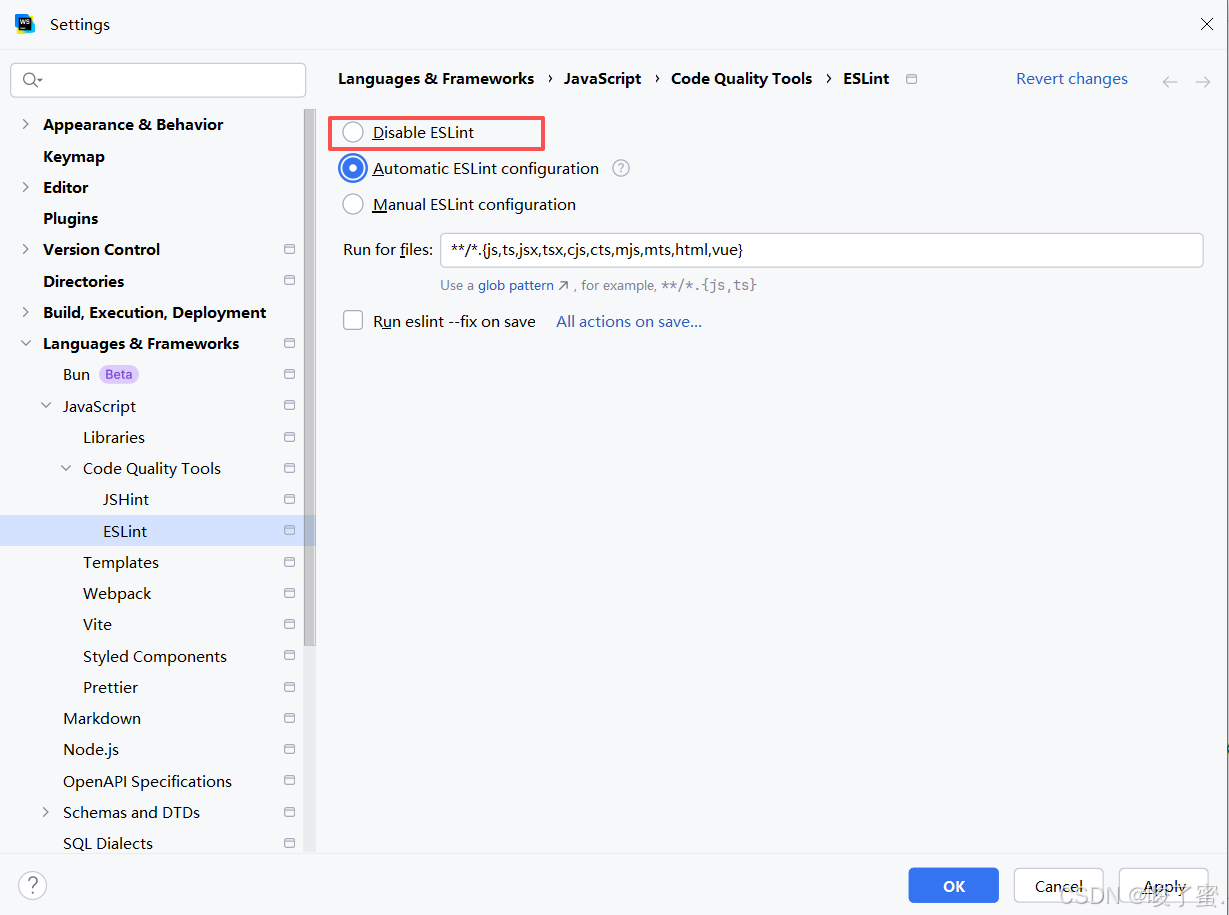The width and height of the screenshot is (1229, 915).
Task: Click the magnifier search icon
Action: pos(31,80)
